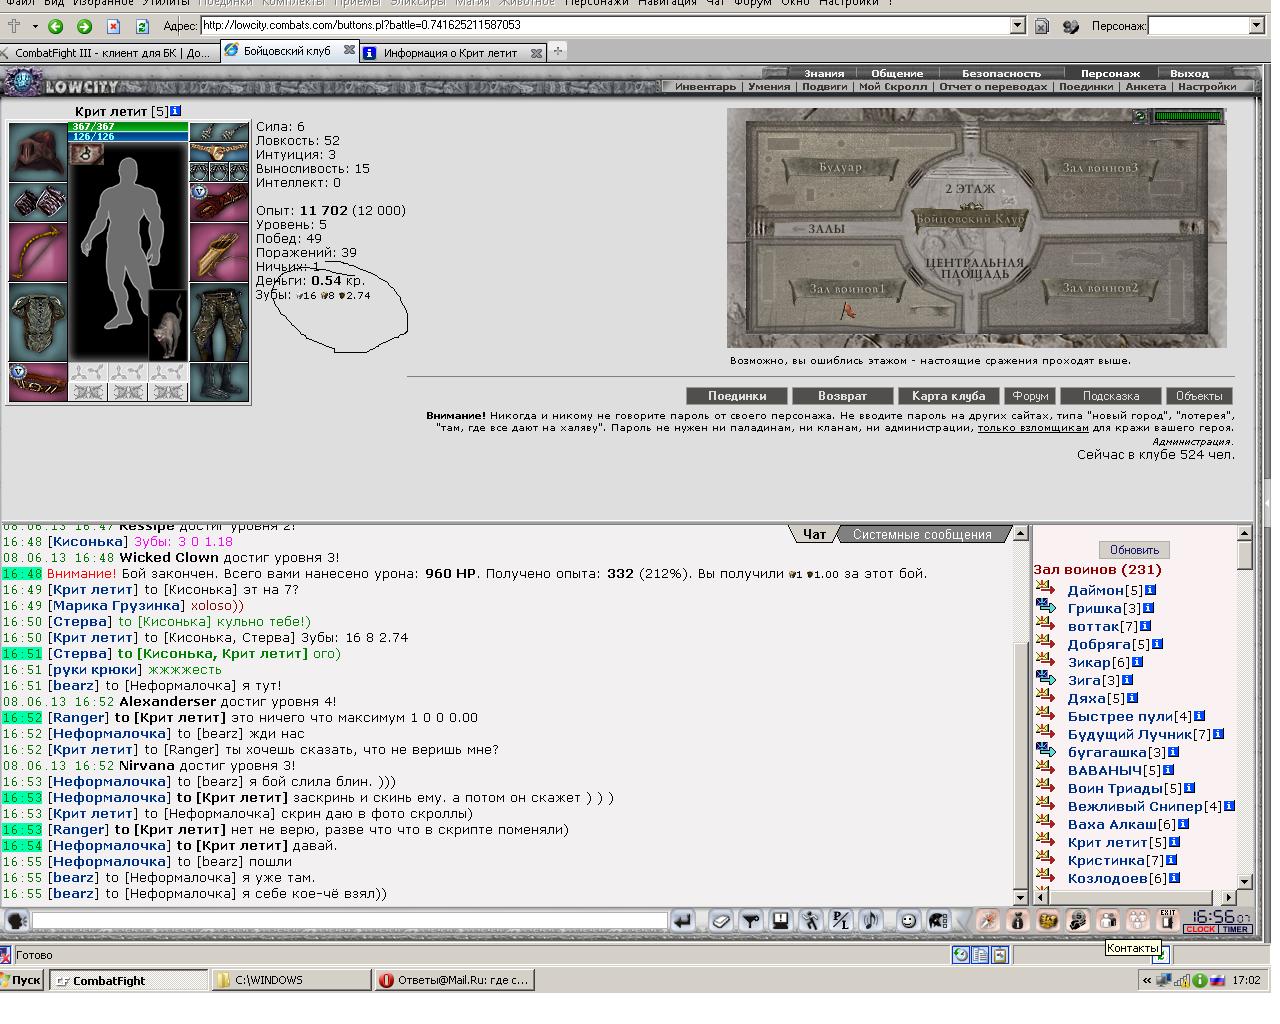
Task: Open the Настройки link
Action: coord(1207,87)
